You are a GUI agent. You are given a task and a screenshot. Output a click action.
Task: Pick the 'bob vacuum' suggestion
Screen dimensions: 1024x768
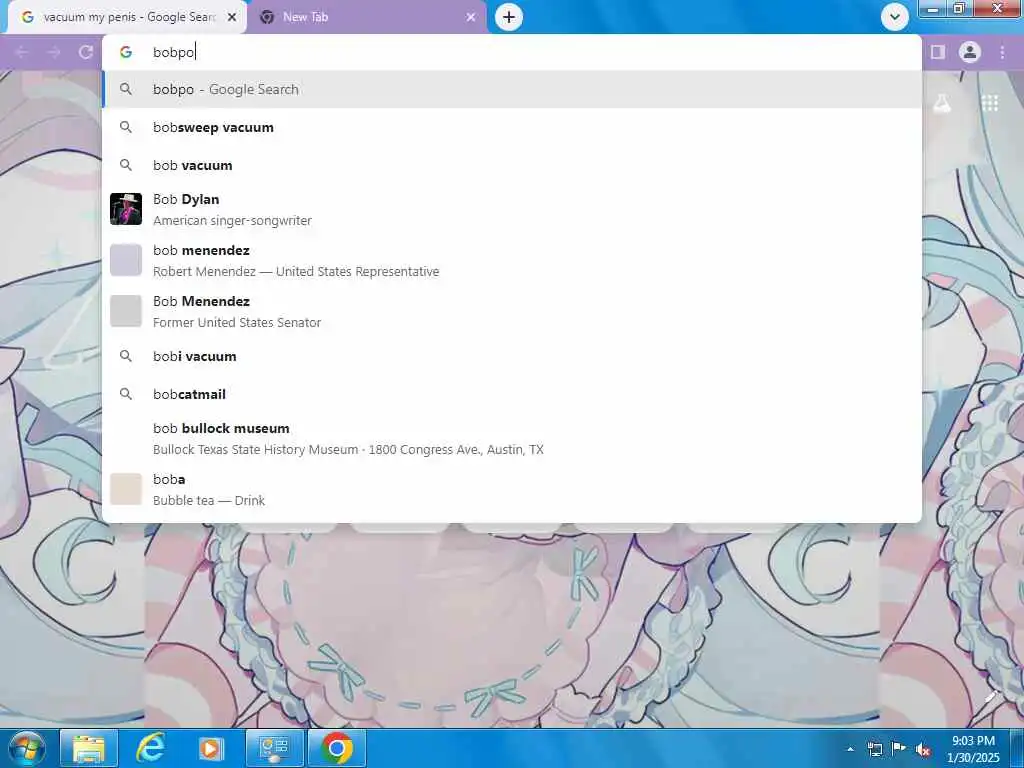click(x=512, y=165)
